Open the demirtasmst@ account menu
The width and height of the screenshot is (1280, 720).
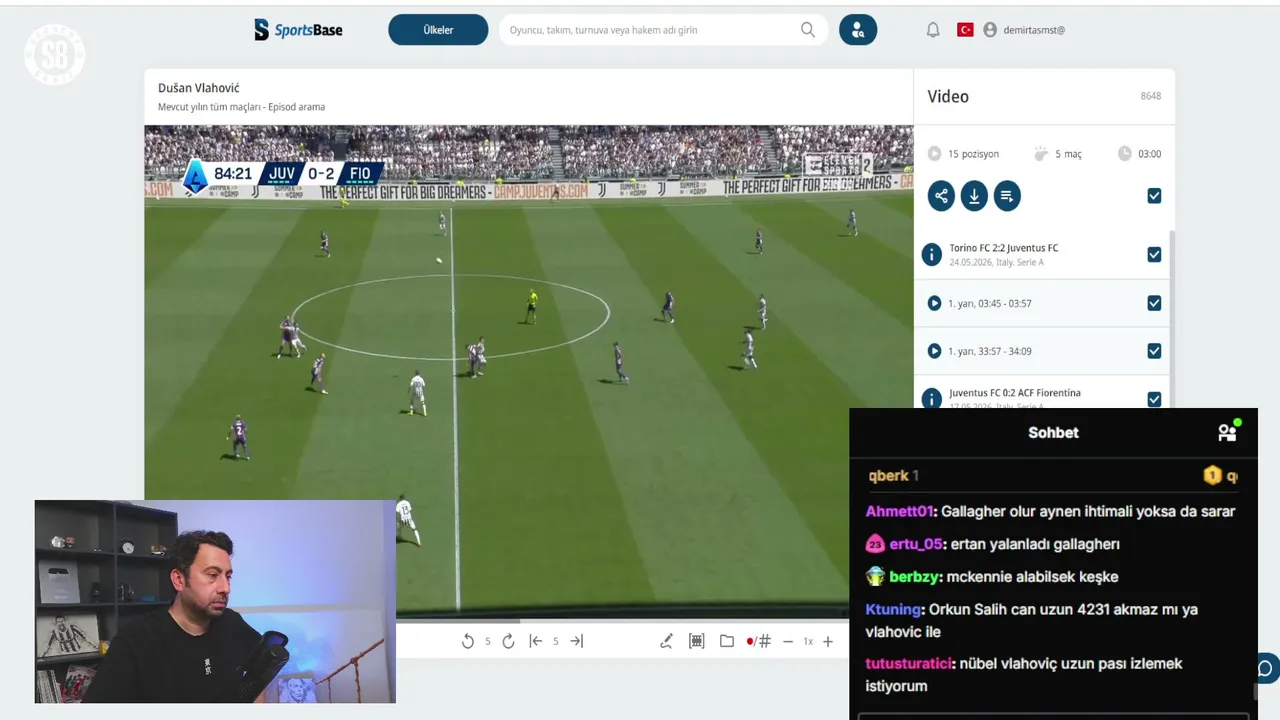[x=1024, y=30]
